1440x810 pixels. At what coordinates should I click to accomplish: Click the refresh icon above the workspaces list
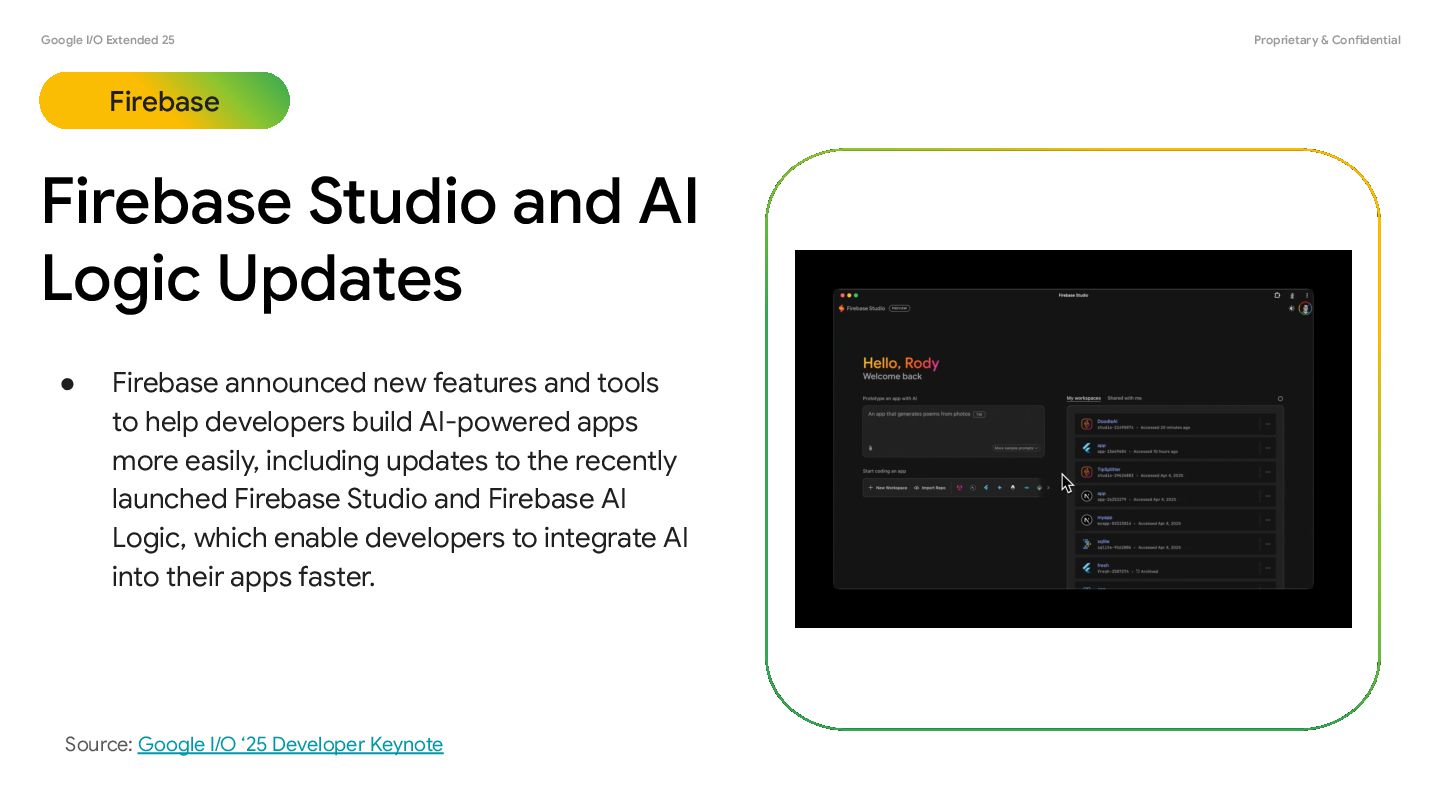click(x=1280, y=398)
